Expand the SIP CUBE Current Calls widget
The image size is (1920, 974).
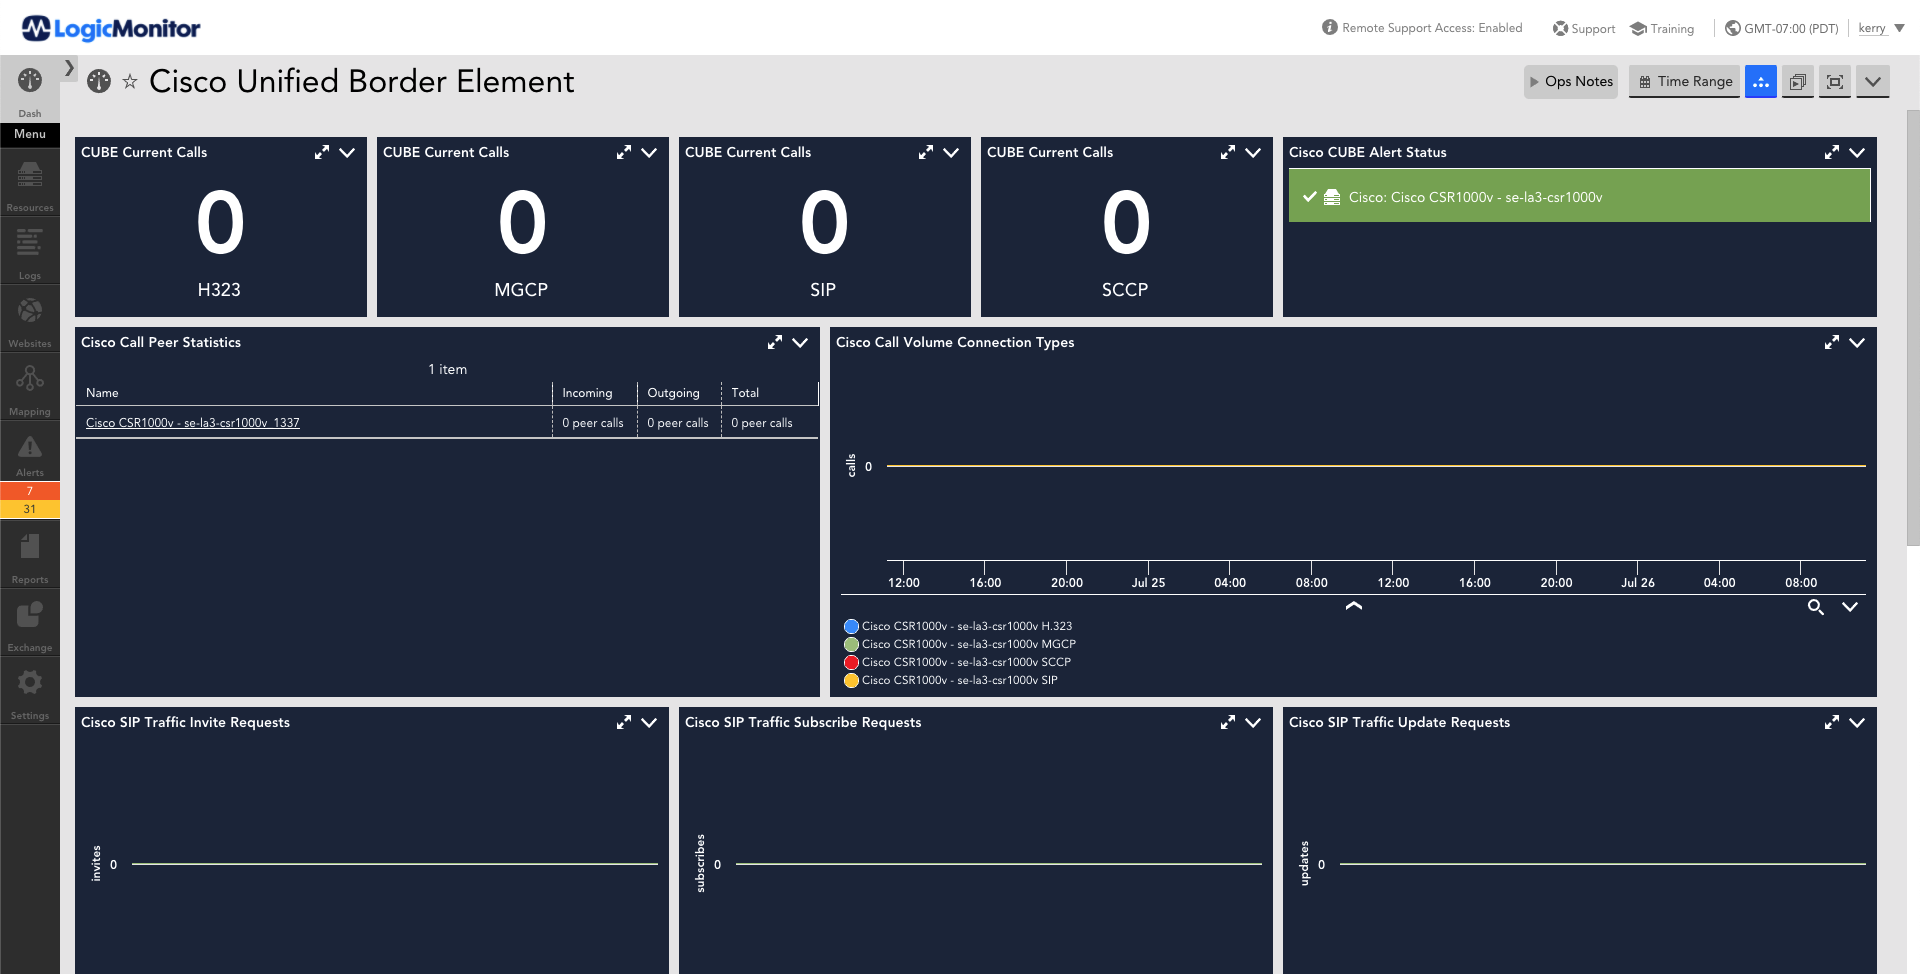click(926, 152)
